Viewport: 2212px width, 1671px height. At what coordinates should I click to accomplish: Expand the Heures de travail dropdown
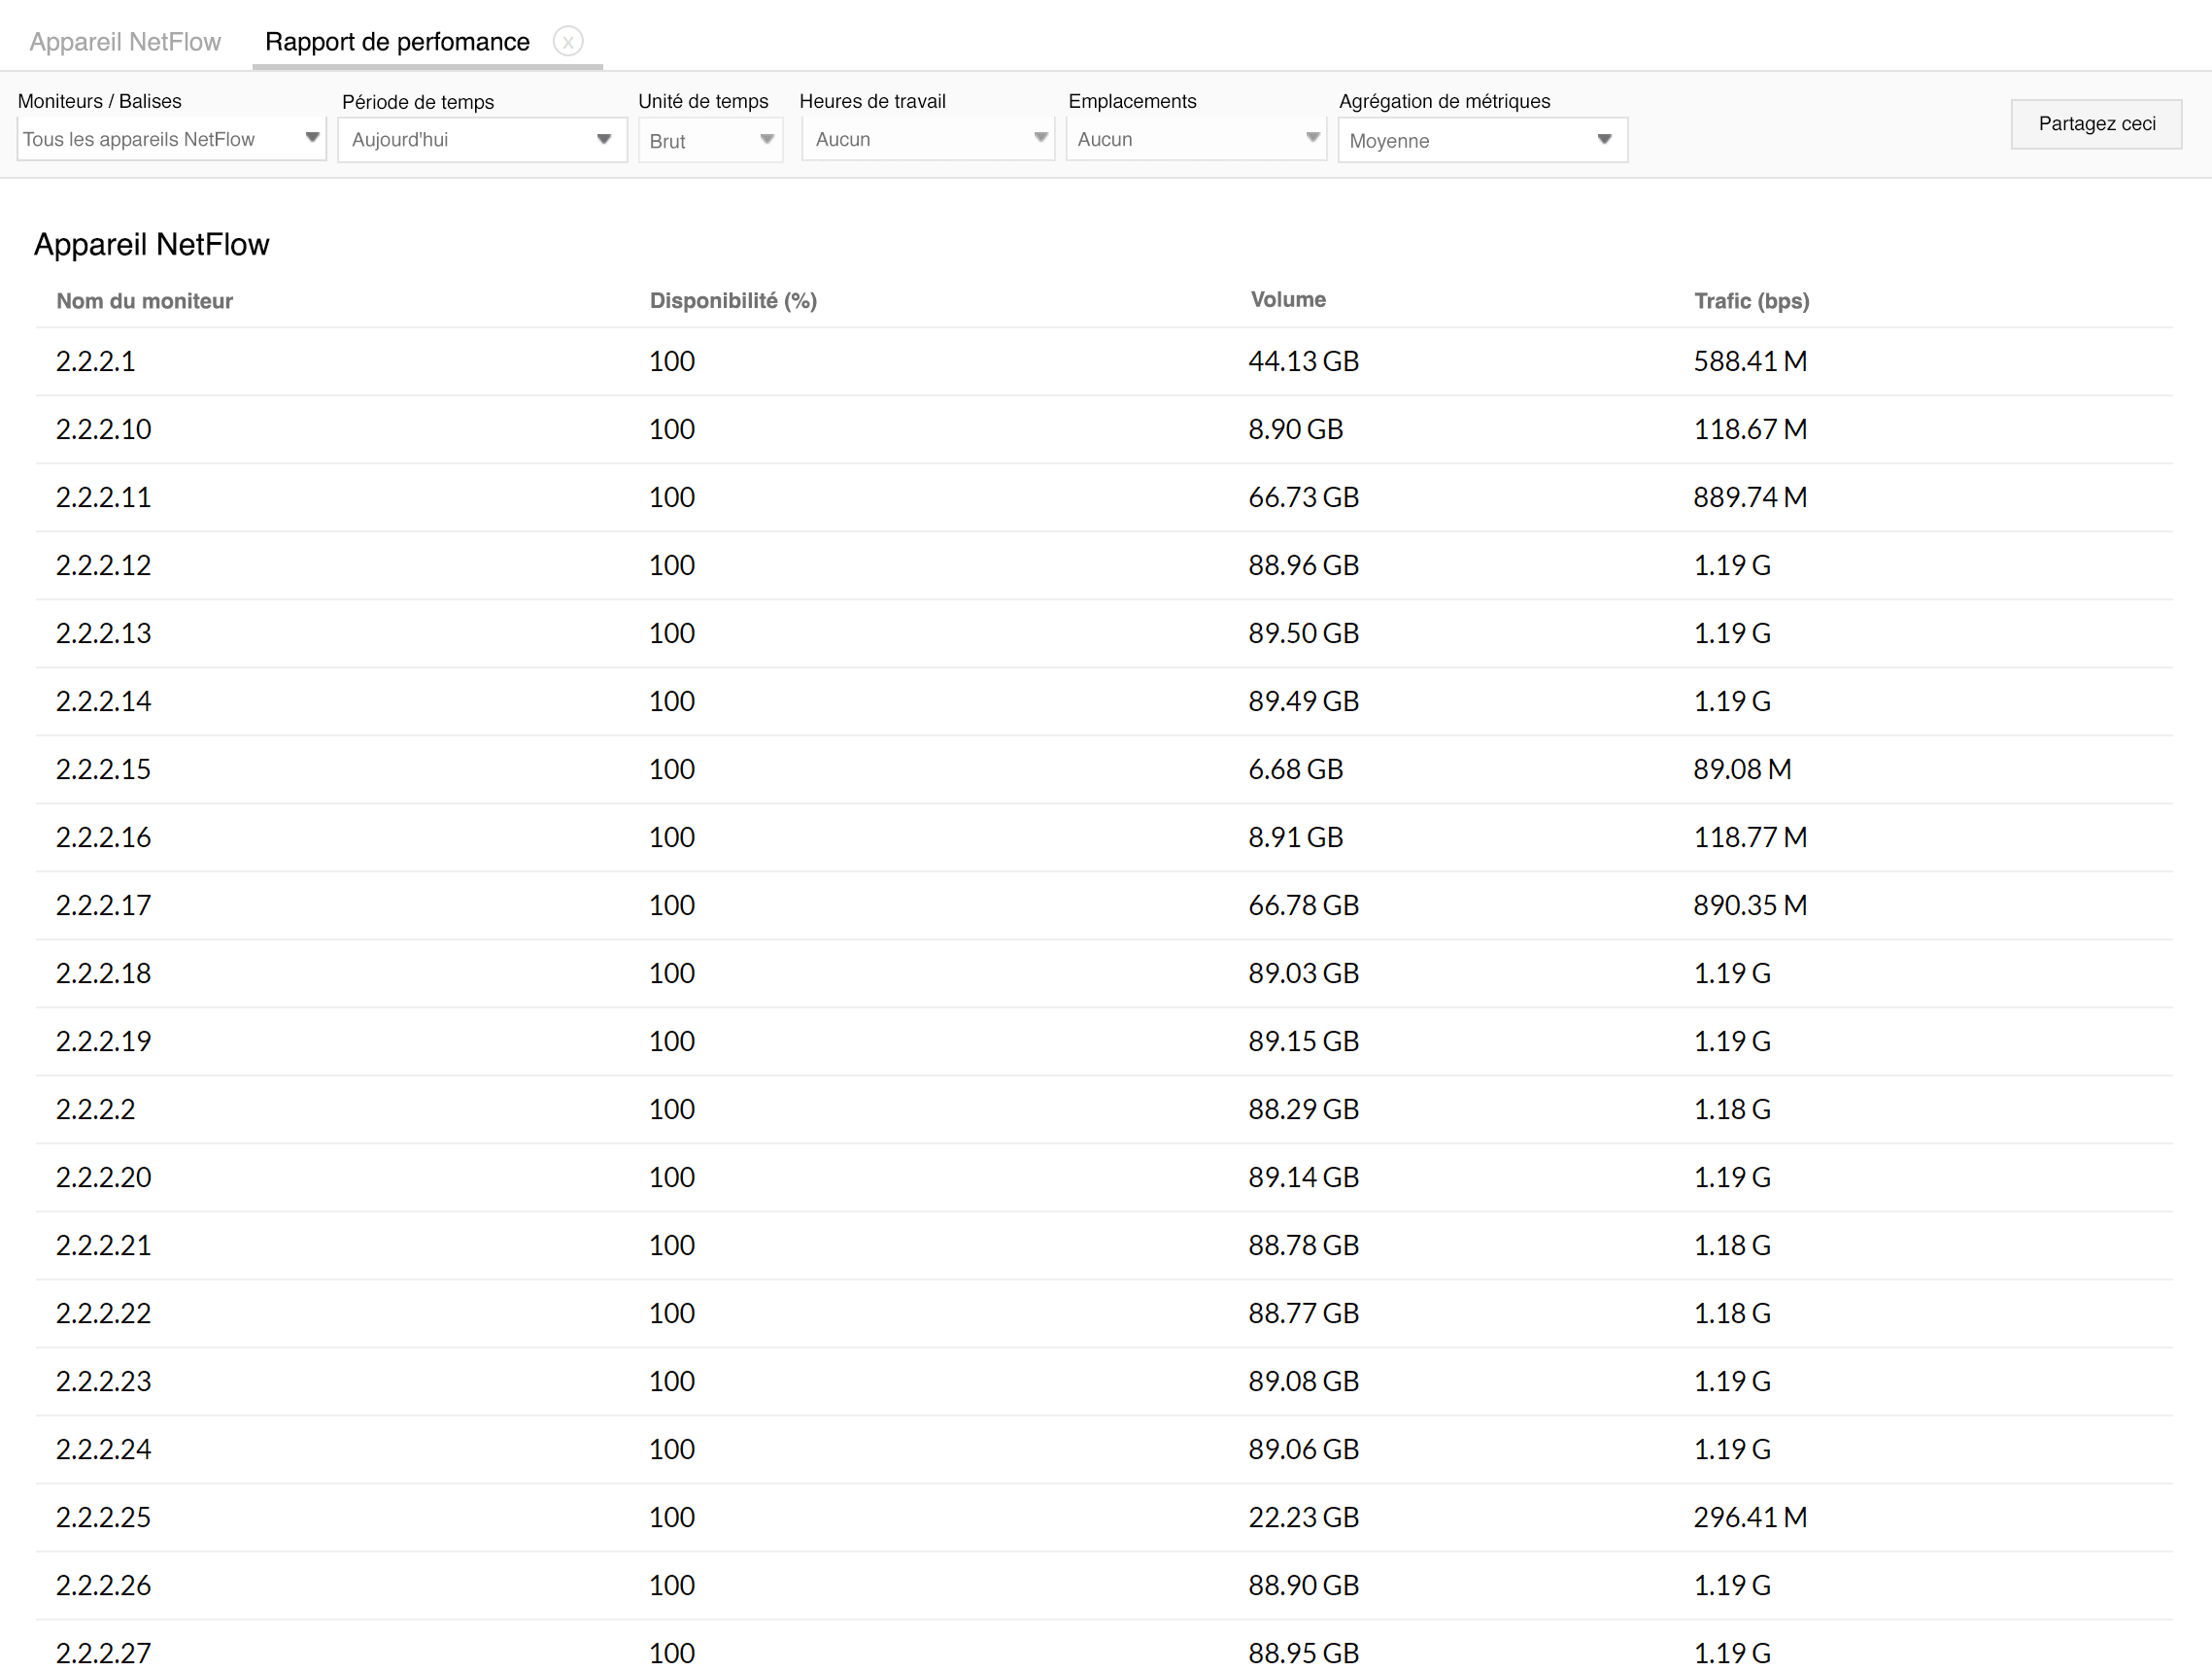pyautogui.click(x=927, y=139)
